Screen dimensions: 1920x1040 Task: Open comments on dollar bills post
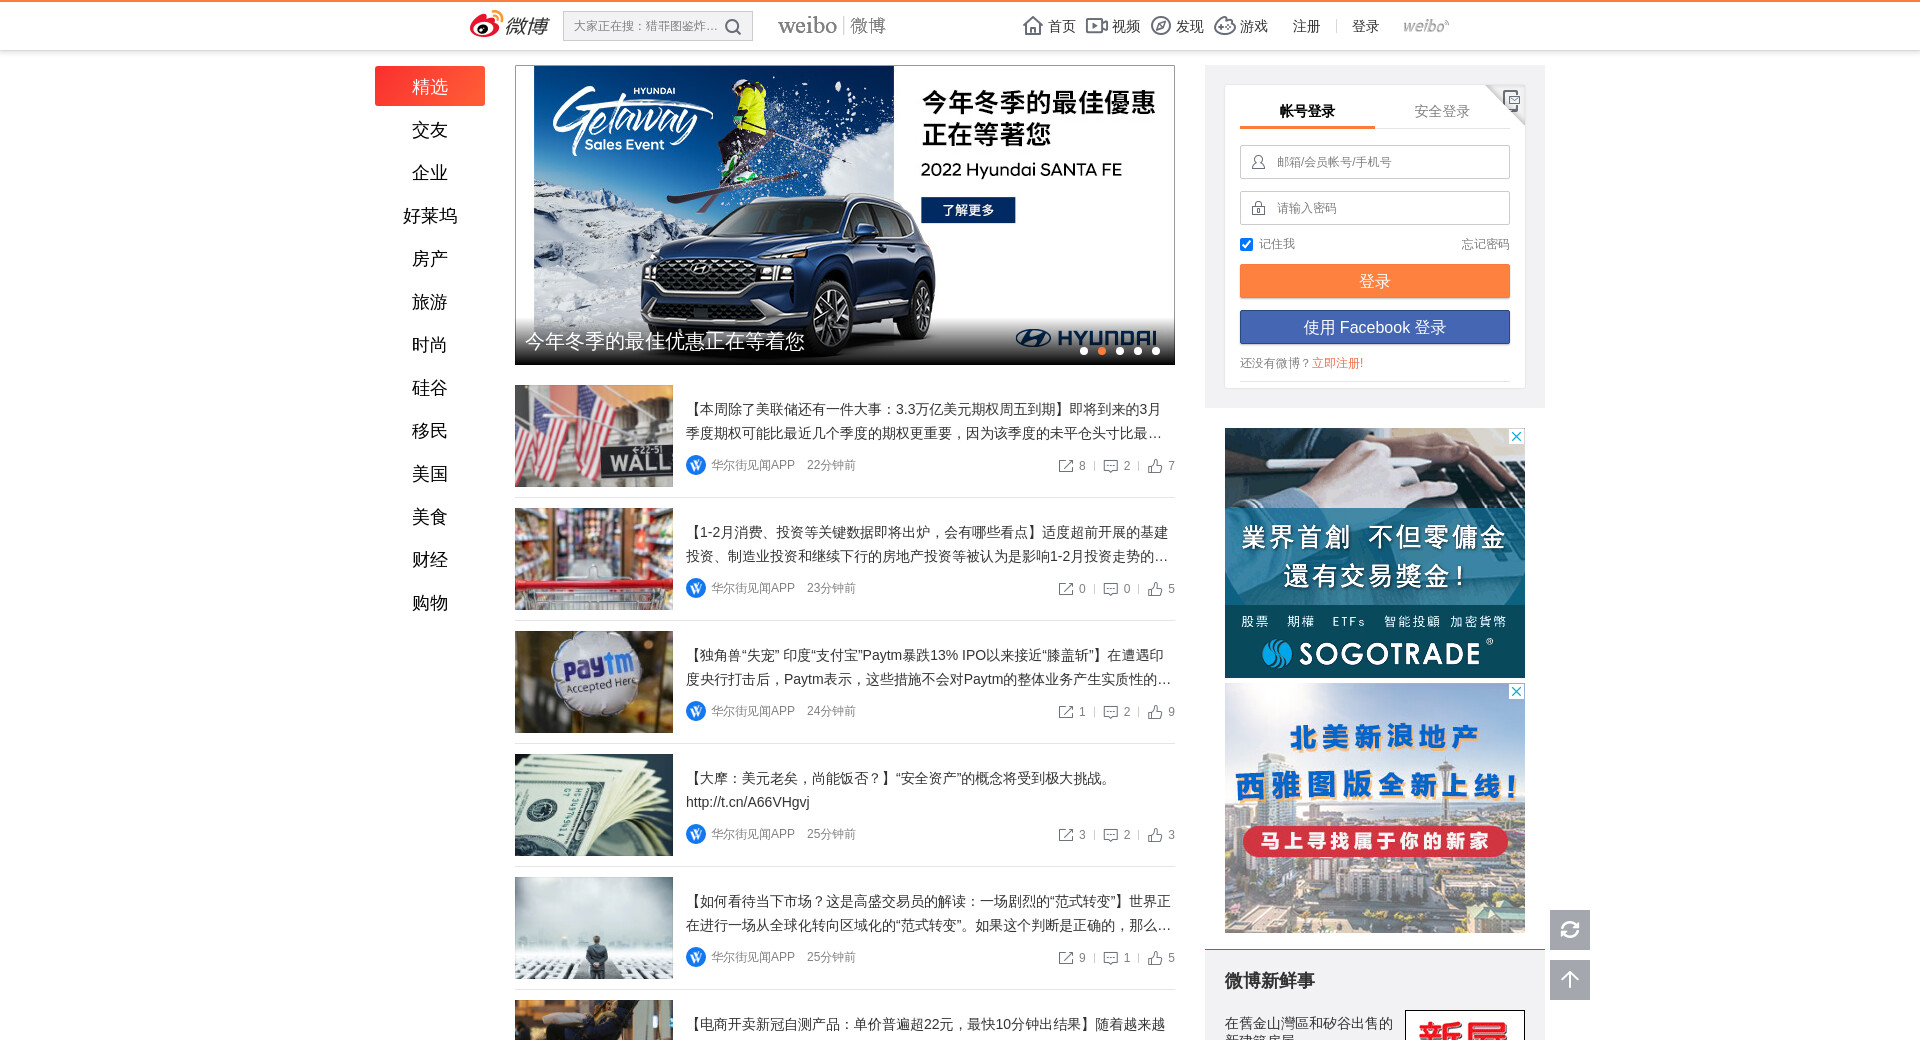(1110, 835)
